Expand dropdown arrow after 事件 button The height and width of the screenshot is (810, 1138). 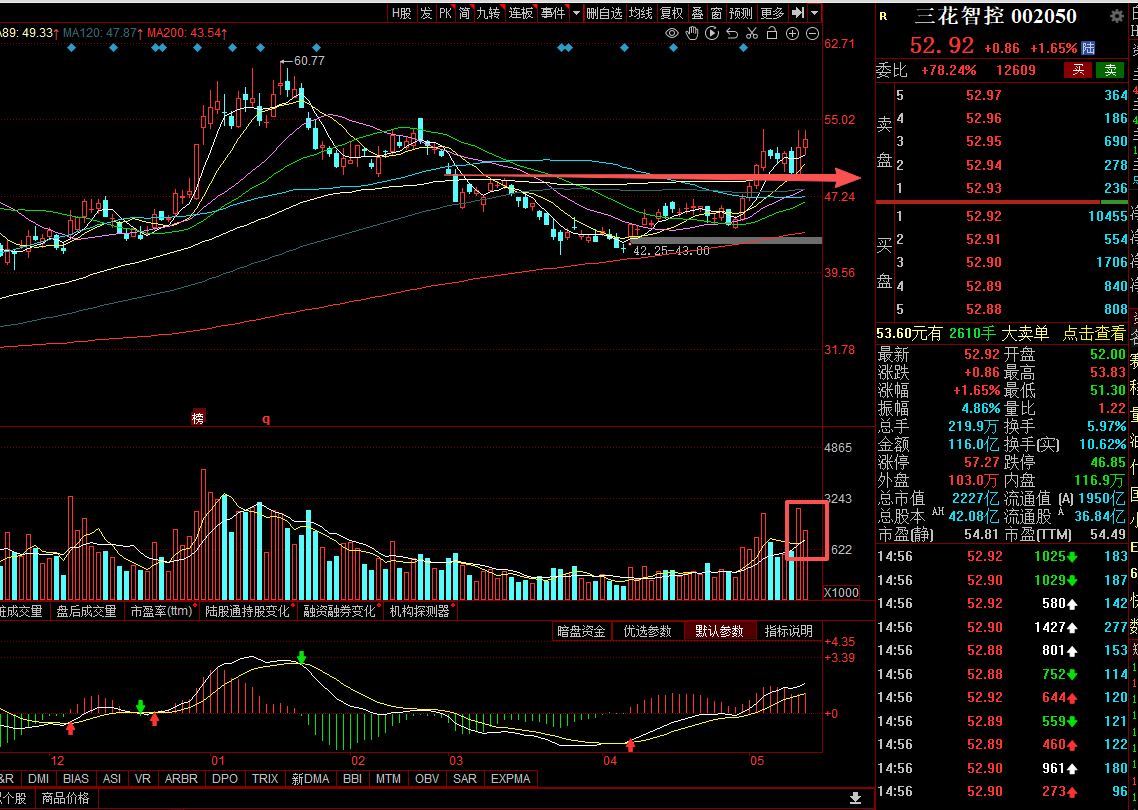[576, 13]
